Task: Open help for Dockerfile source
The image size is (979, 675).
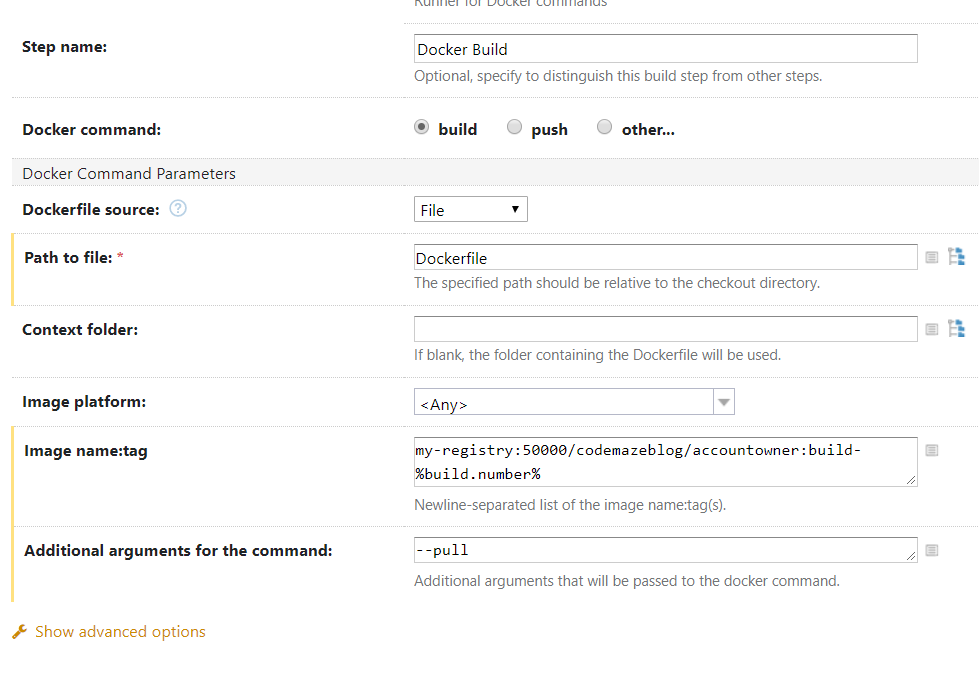Action: [178, 209]
